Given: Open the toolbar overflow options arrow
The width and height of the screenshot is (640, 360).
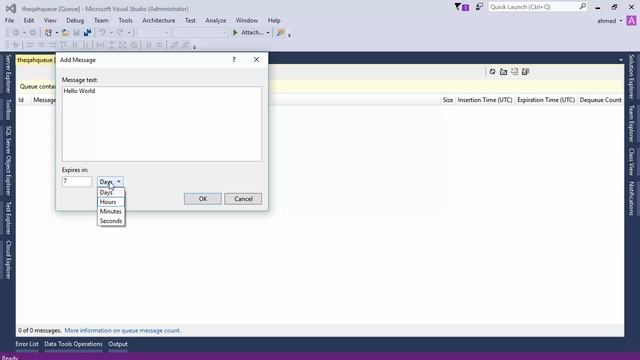Looking at the screenshot, I should tap(289, 35).
